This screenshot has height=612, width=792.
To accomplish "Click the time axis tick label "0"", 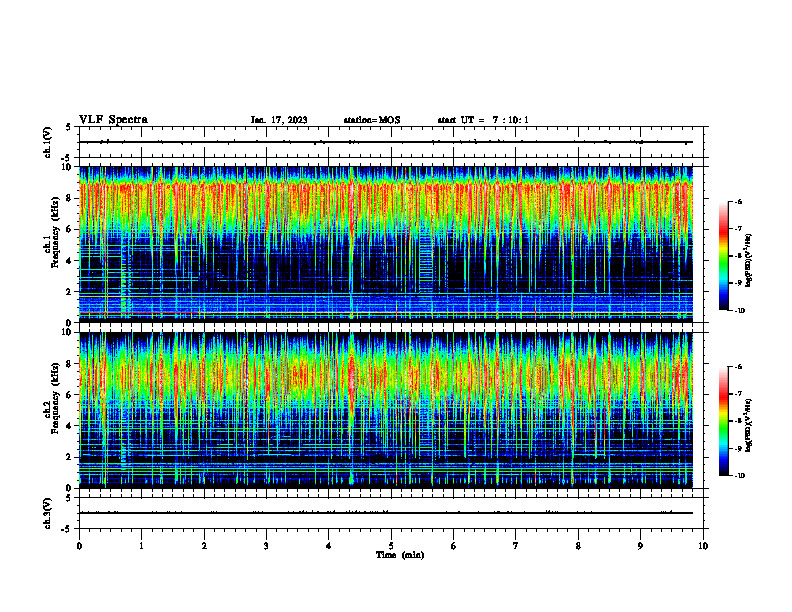I will (x=79, y=546).
